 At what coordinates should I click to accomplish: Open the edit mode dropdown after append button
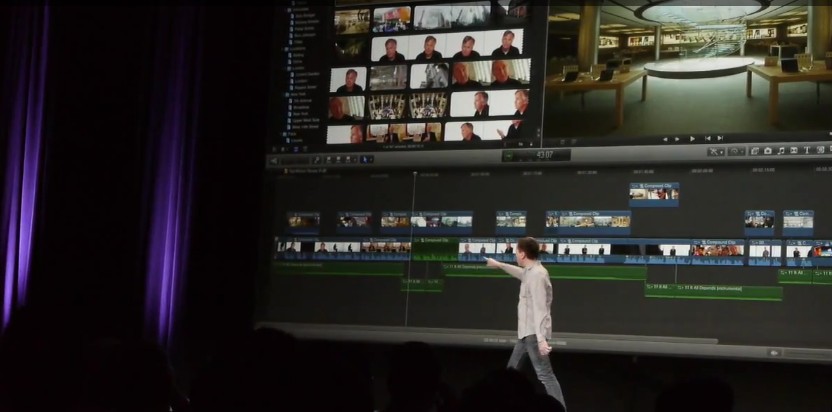click(354, 159)
